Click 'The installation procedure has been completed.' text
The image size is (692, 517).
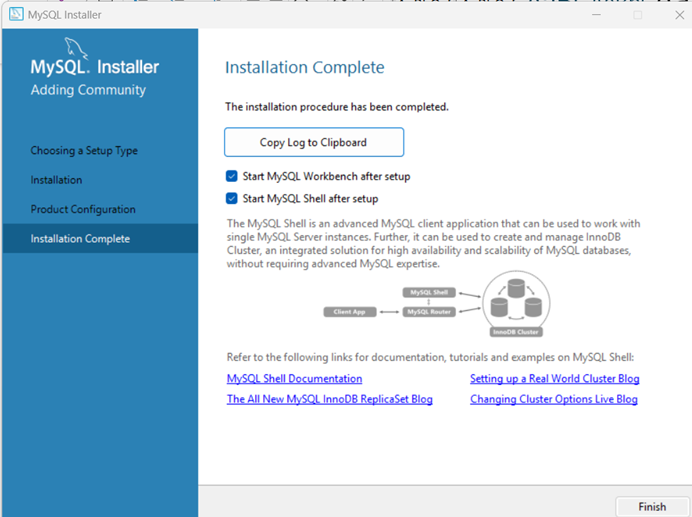[337, 107]
